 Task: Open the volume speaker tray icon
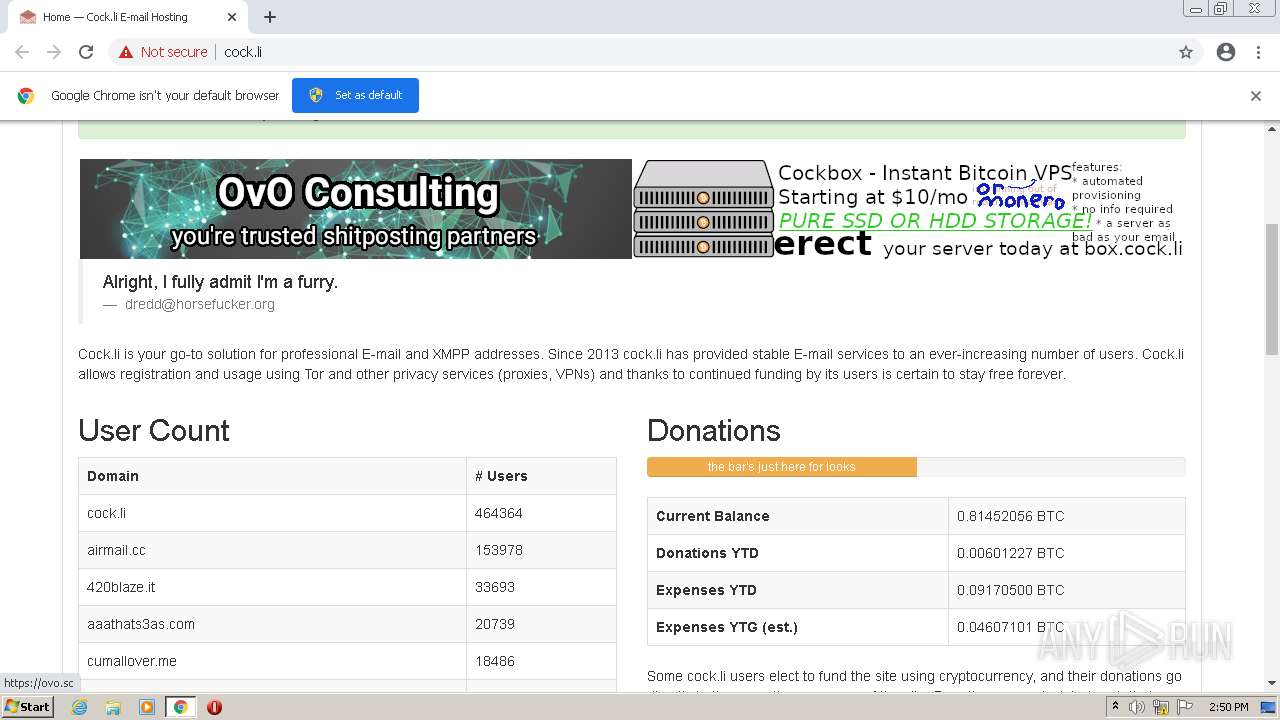click(1136, 707)
